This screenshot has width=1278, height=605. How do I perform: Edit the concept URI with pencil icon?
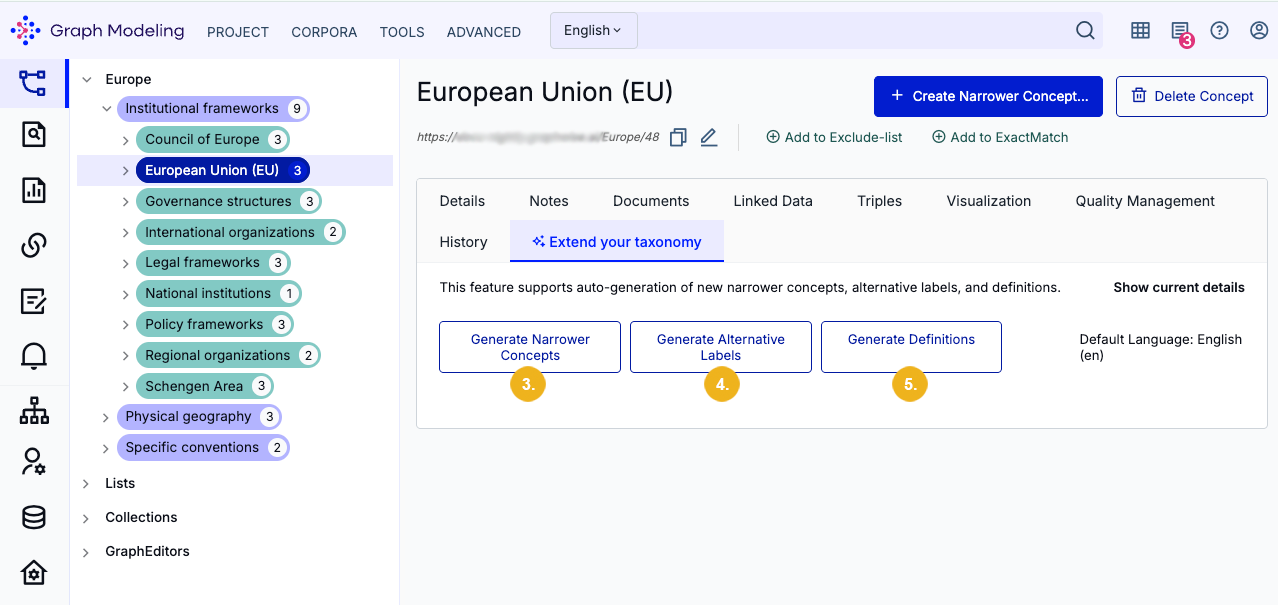pos(709,138)
